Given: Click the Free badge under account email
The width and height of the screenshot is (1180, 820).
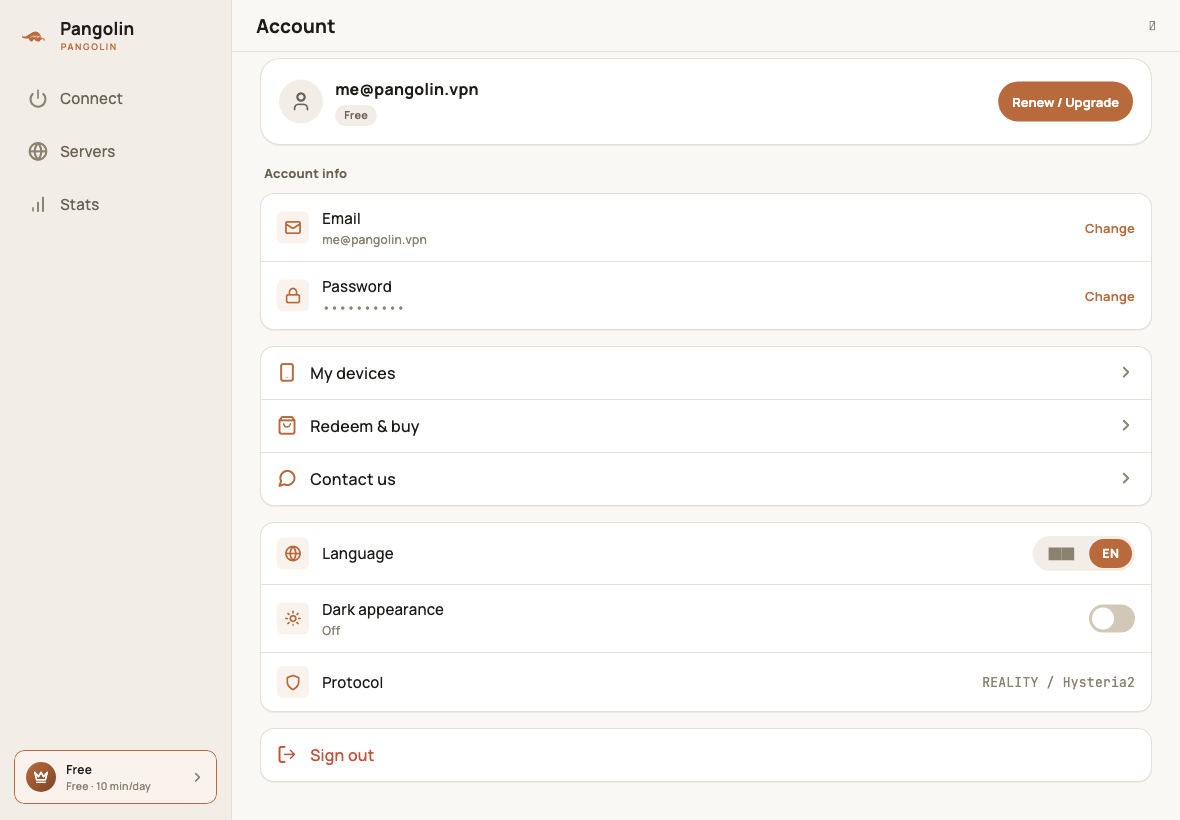Looking at the screenshot, I should click(x=356, y=115).
